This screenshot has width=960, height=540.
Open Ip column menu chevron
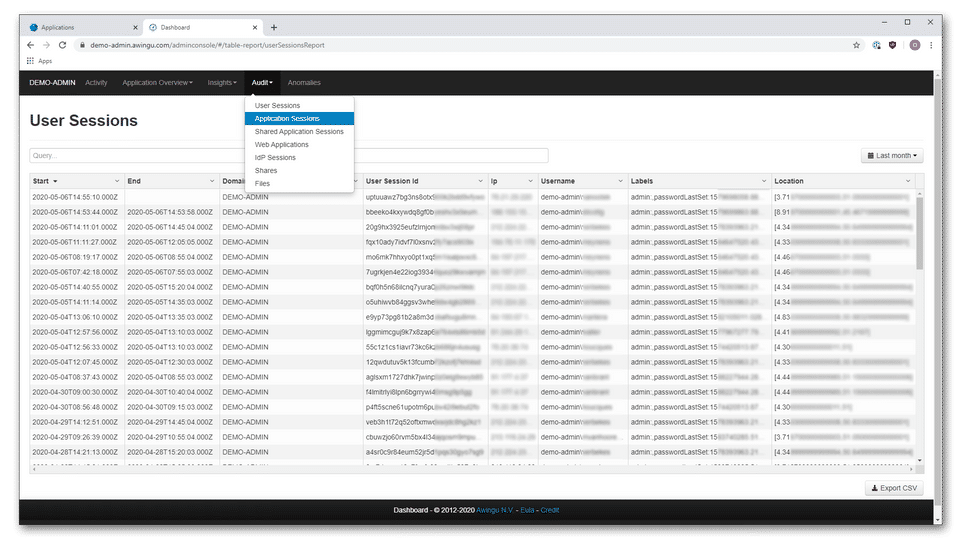[530, 181]
